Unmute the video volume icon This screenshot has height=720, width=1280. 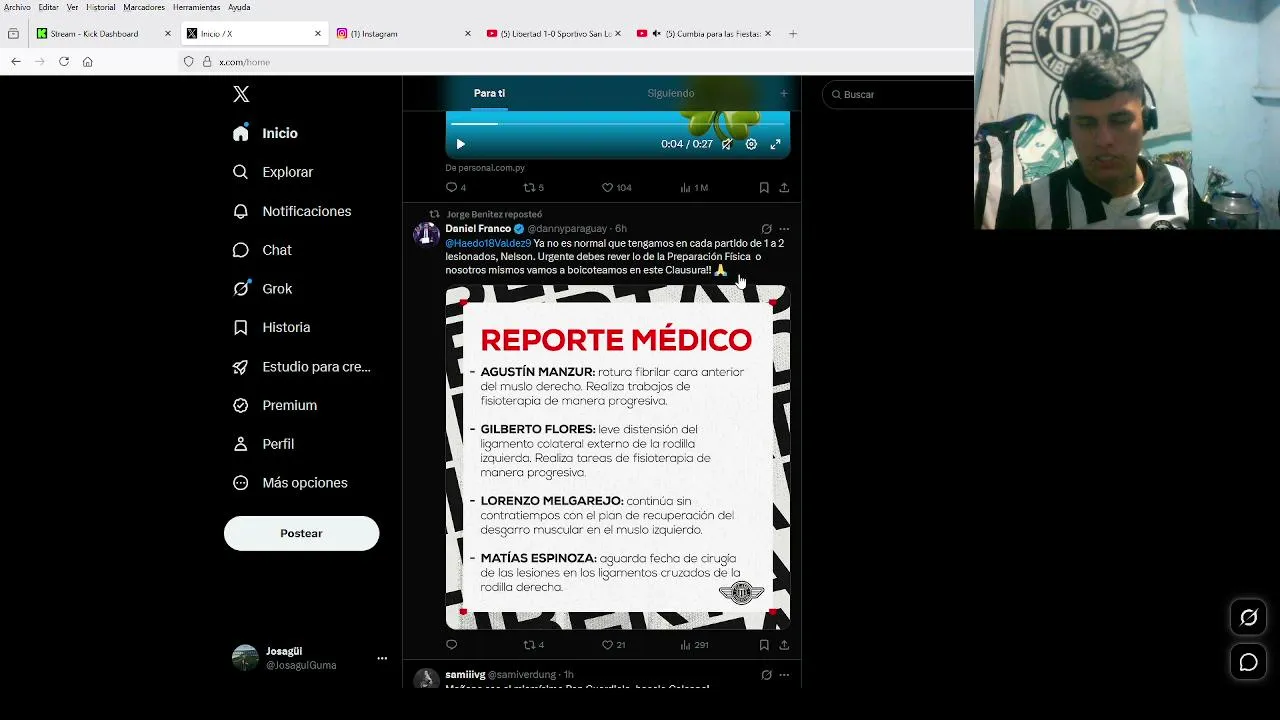(727, 144)
